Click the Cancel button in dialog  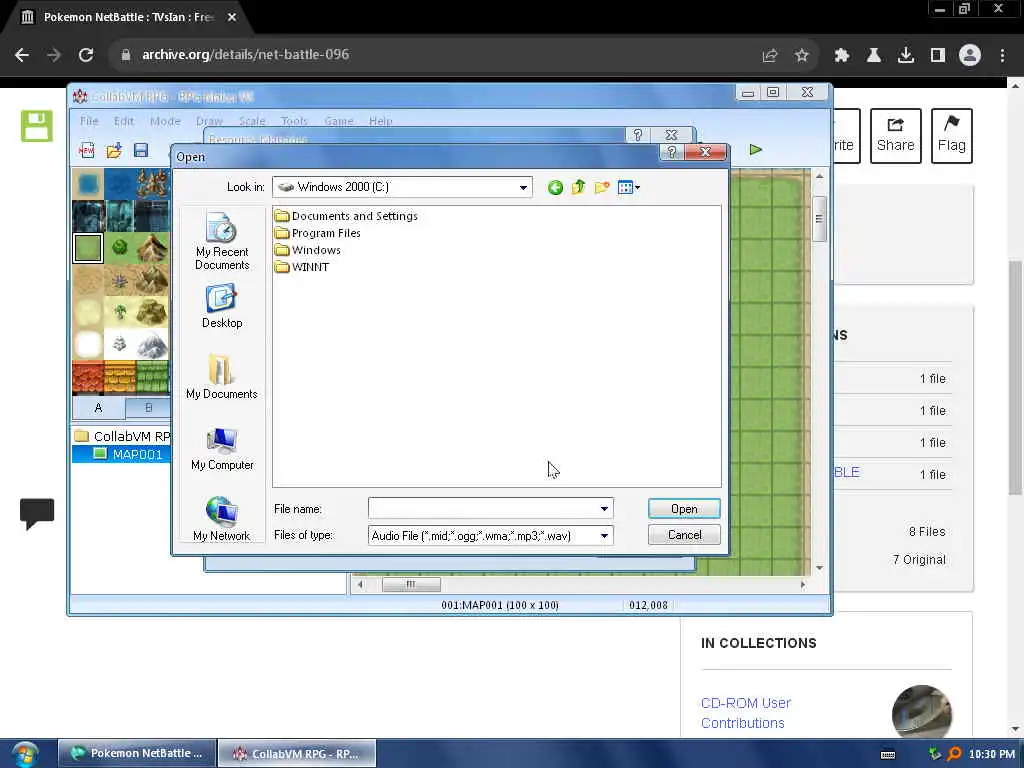tap(684, 535)
